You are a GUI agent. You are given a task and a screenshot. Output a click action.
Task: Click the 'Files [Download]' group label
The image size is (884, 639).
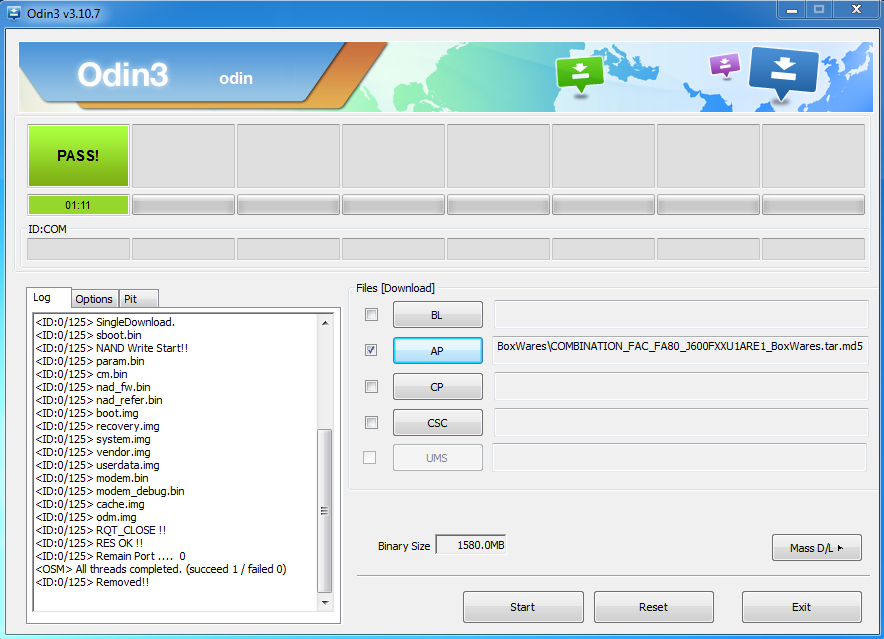pos(395,288)
